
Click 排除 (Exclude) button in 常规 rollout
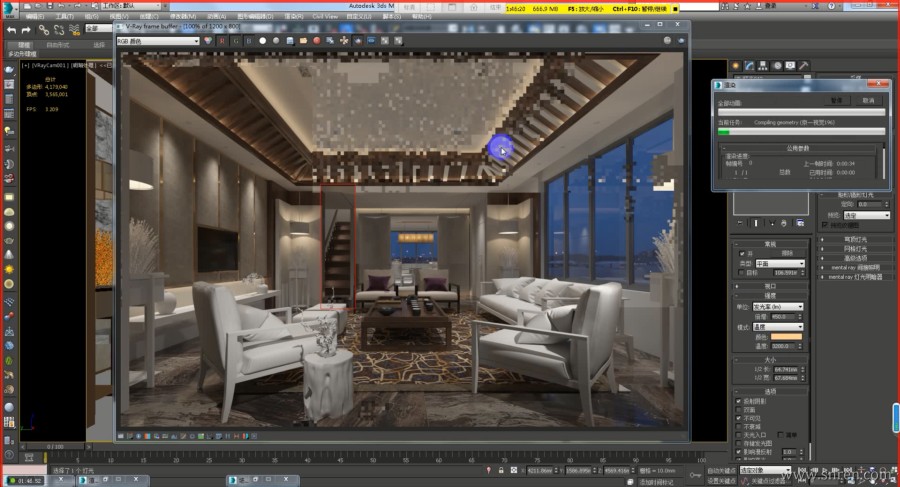788,253
